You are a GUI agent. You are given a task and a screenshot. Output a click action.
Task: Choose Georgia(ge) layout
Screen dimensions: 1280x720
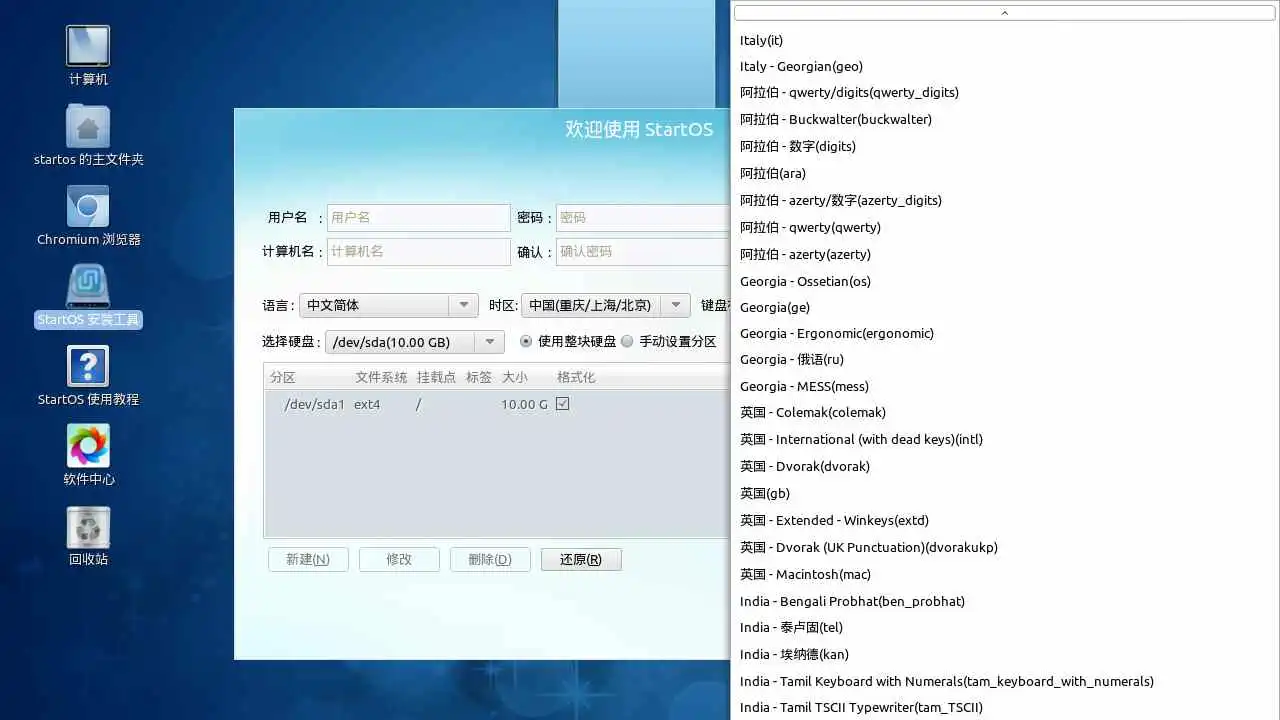pos(1005,307)
